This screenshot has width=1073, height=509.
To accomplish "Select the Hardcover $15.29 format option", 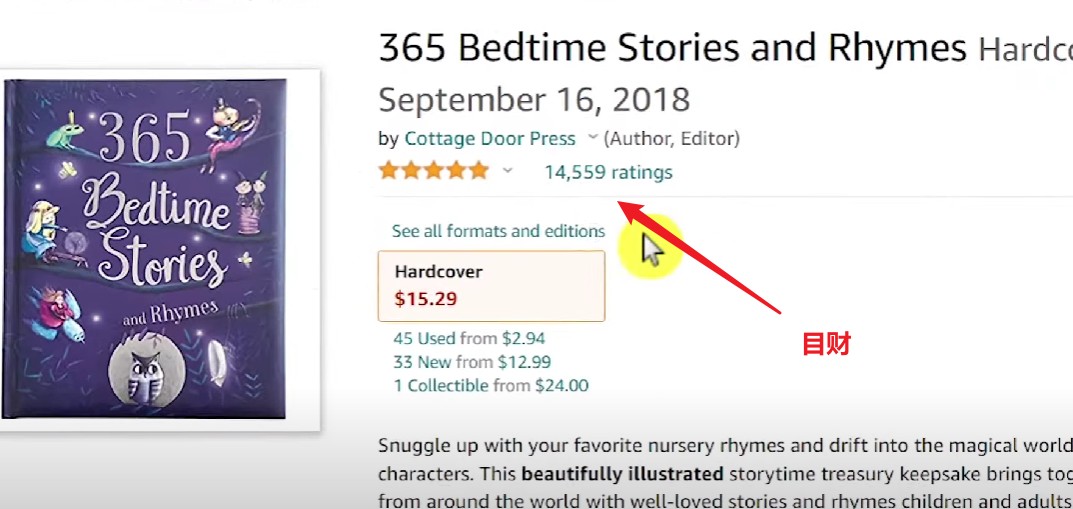I will click(x=491, y=286).
